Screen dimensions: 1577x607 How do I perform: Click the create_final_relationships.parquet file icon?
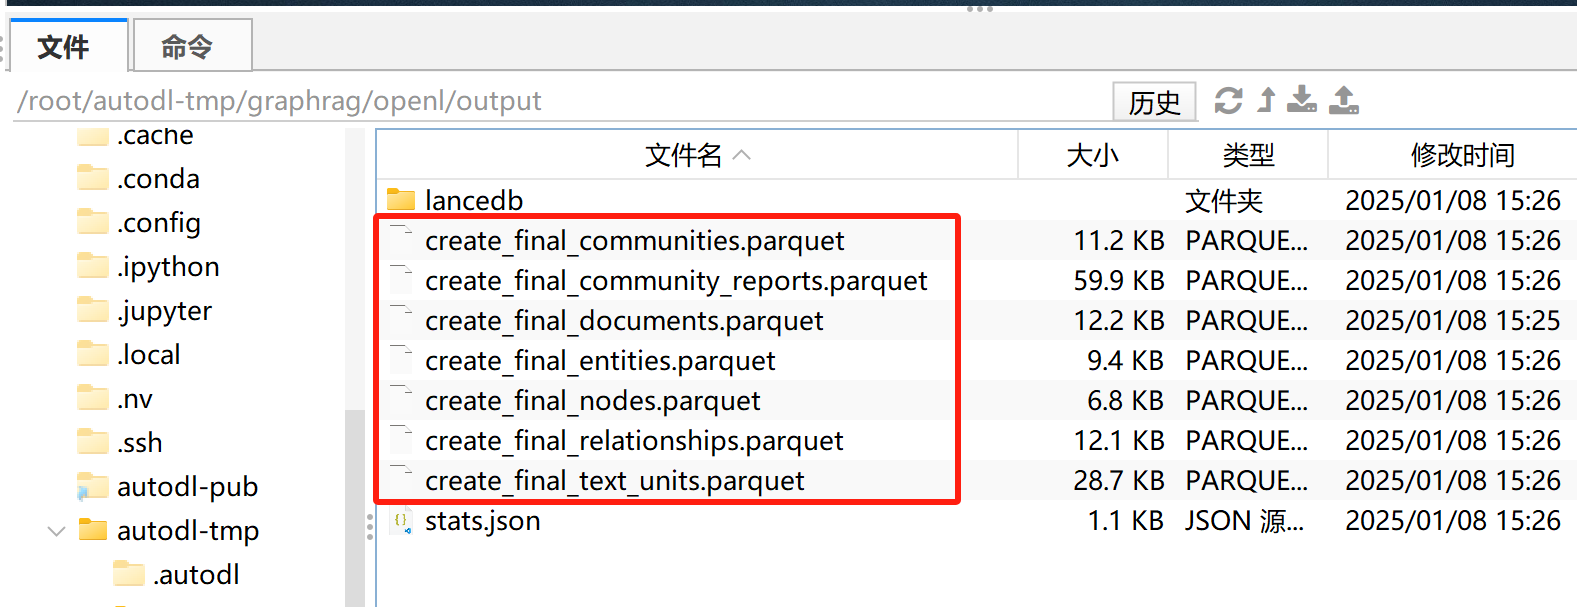(x=401, y=440)
